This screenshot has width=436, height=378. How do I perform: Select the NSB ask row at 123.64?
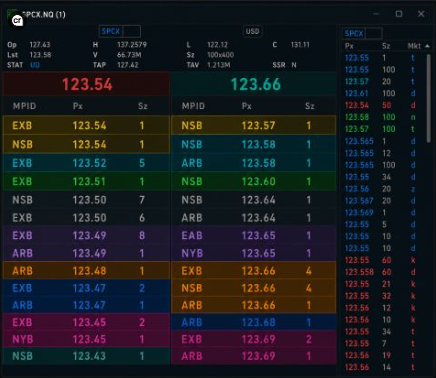254,200
